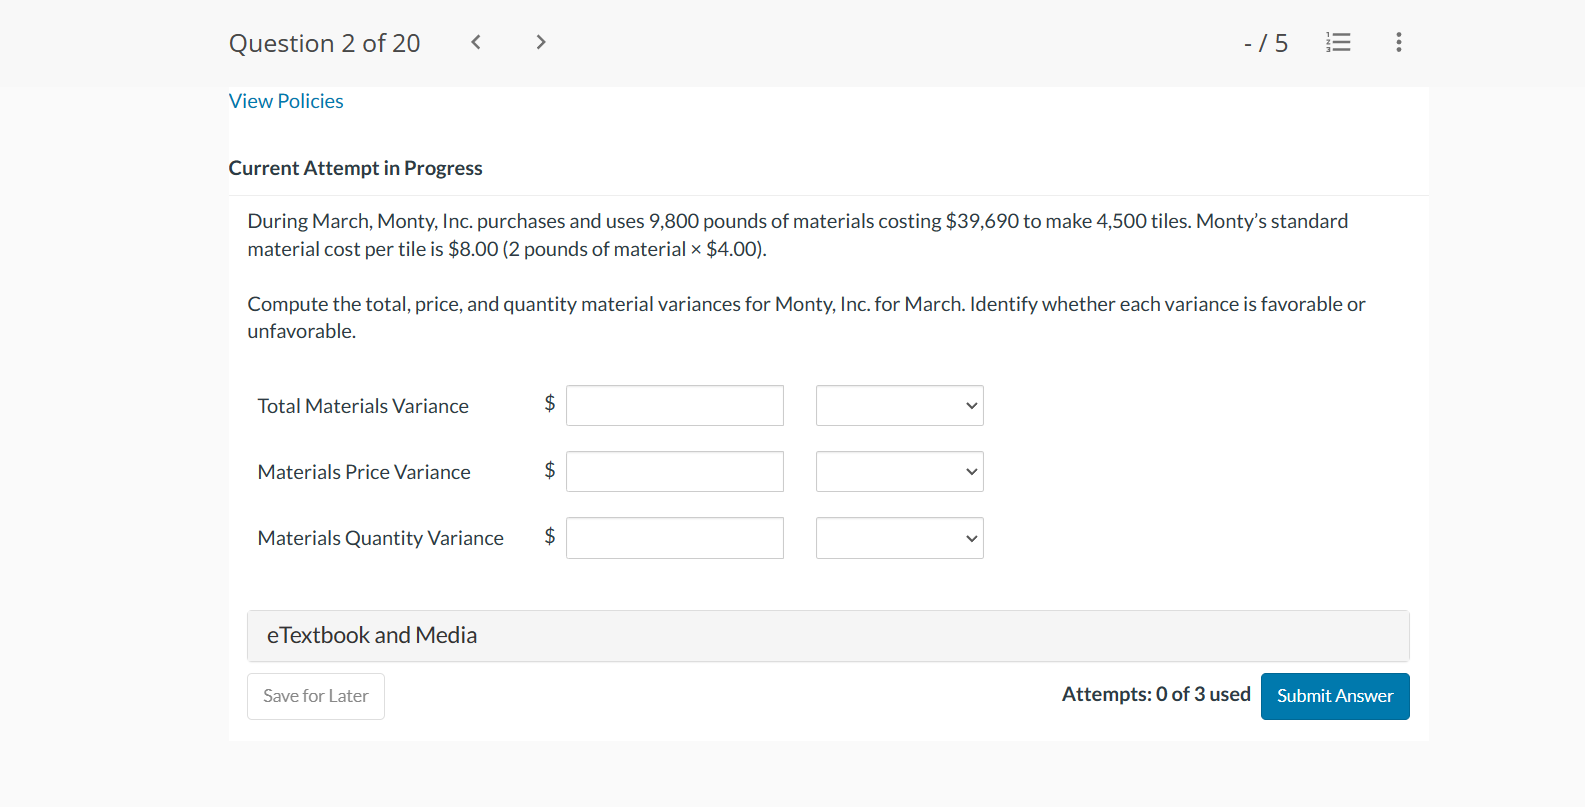Open the Total Materials Variance favorable/unfavorable dropdown

pos(900,406)
